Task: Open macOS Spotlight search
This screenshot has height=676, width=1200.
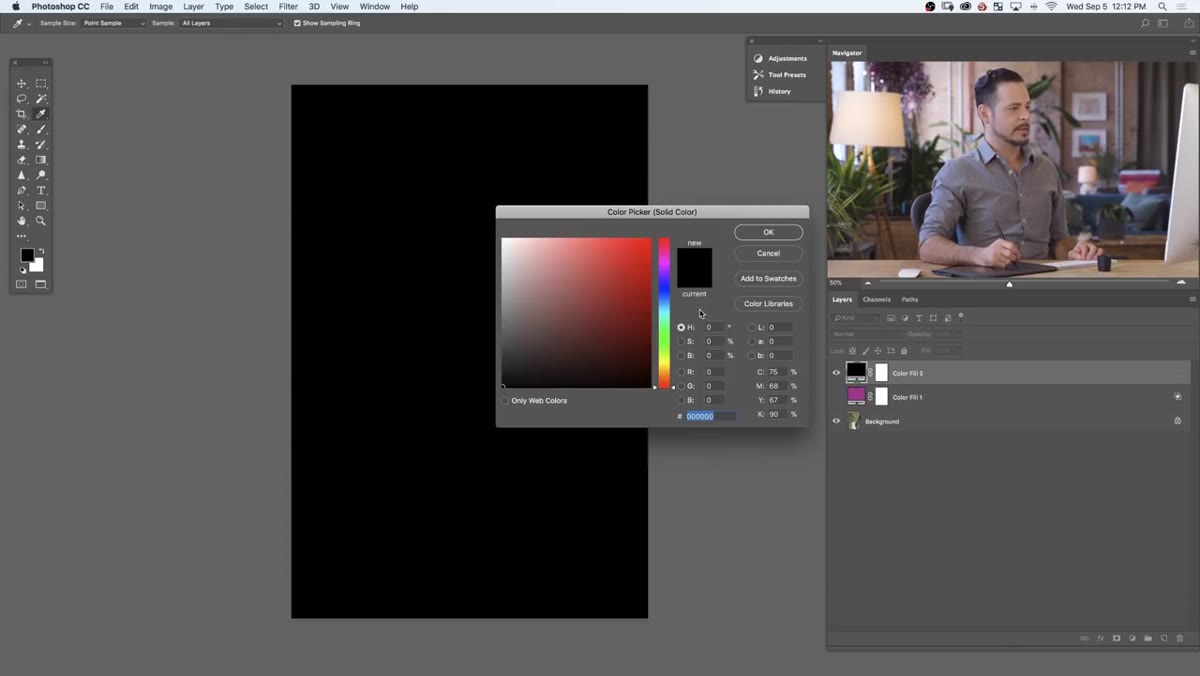Action: (1162, 6)
